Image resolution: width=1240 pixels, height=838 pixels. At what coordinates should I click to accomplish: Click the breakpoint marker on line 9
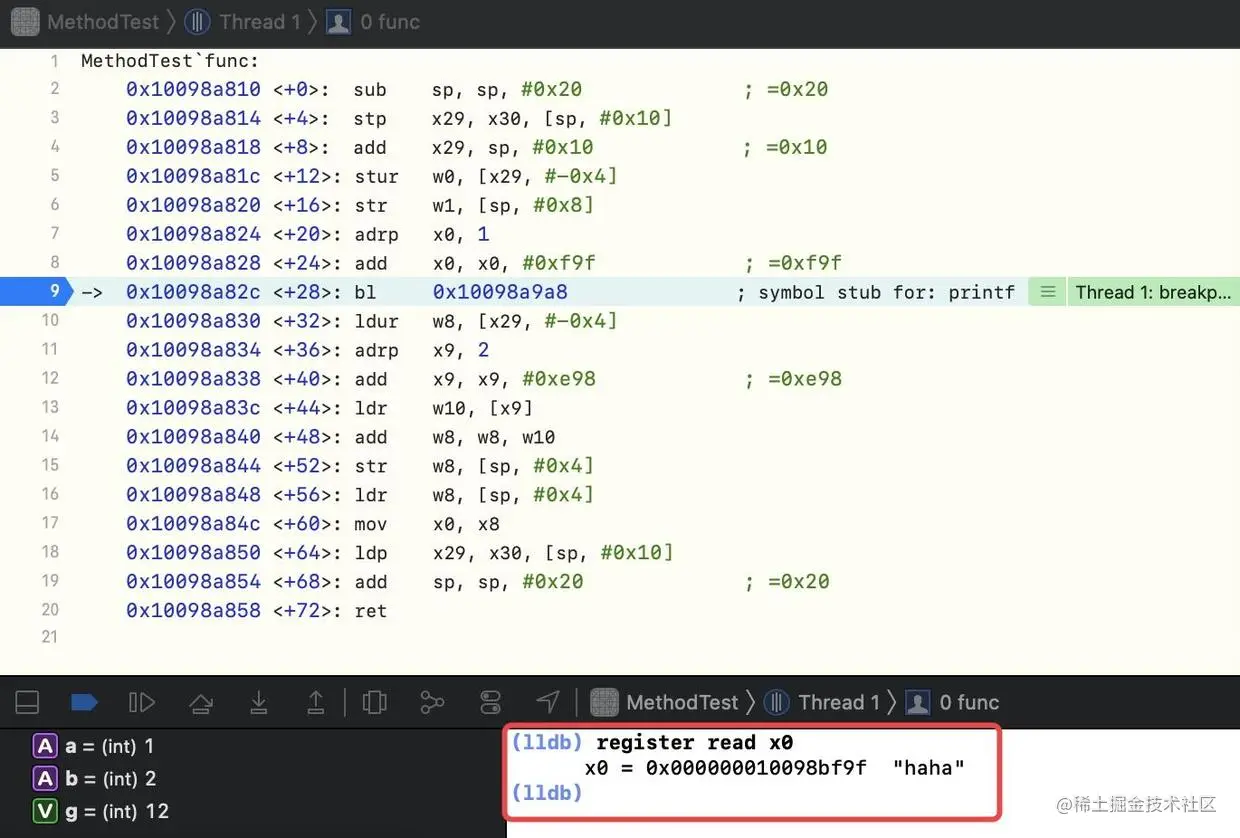[x=36, y=291]
